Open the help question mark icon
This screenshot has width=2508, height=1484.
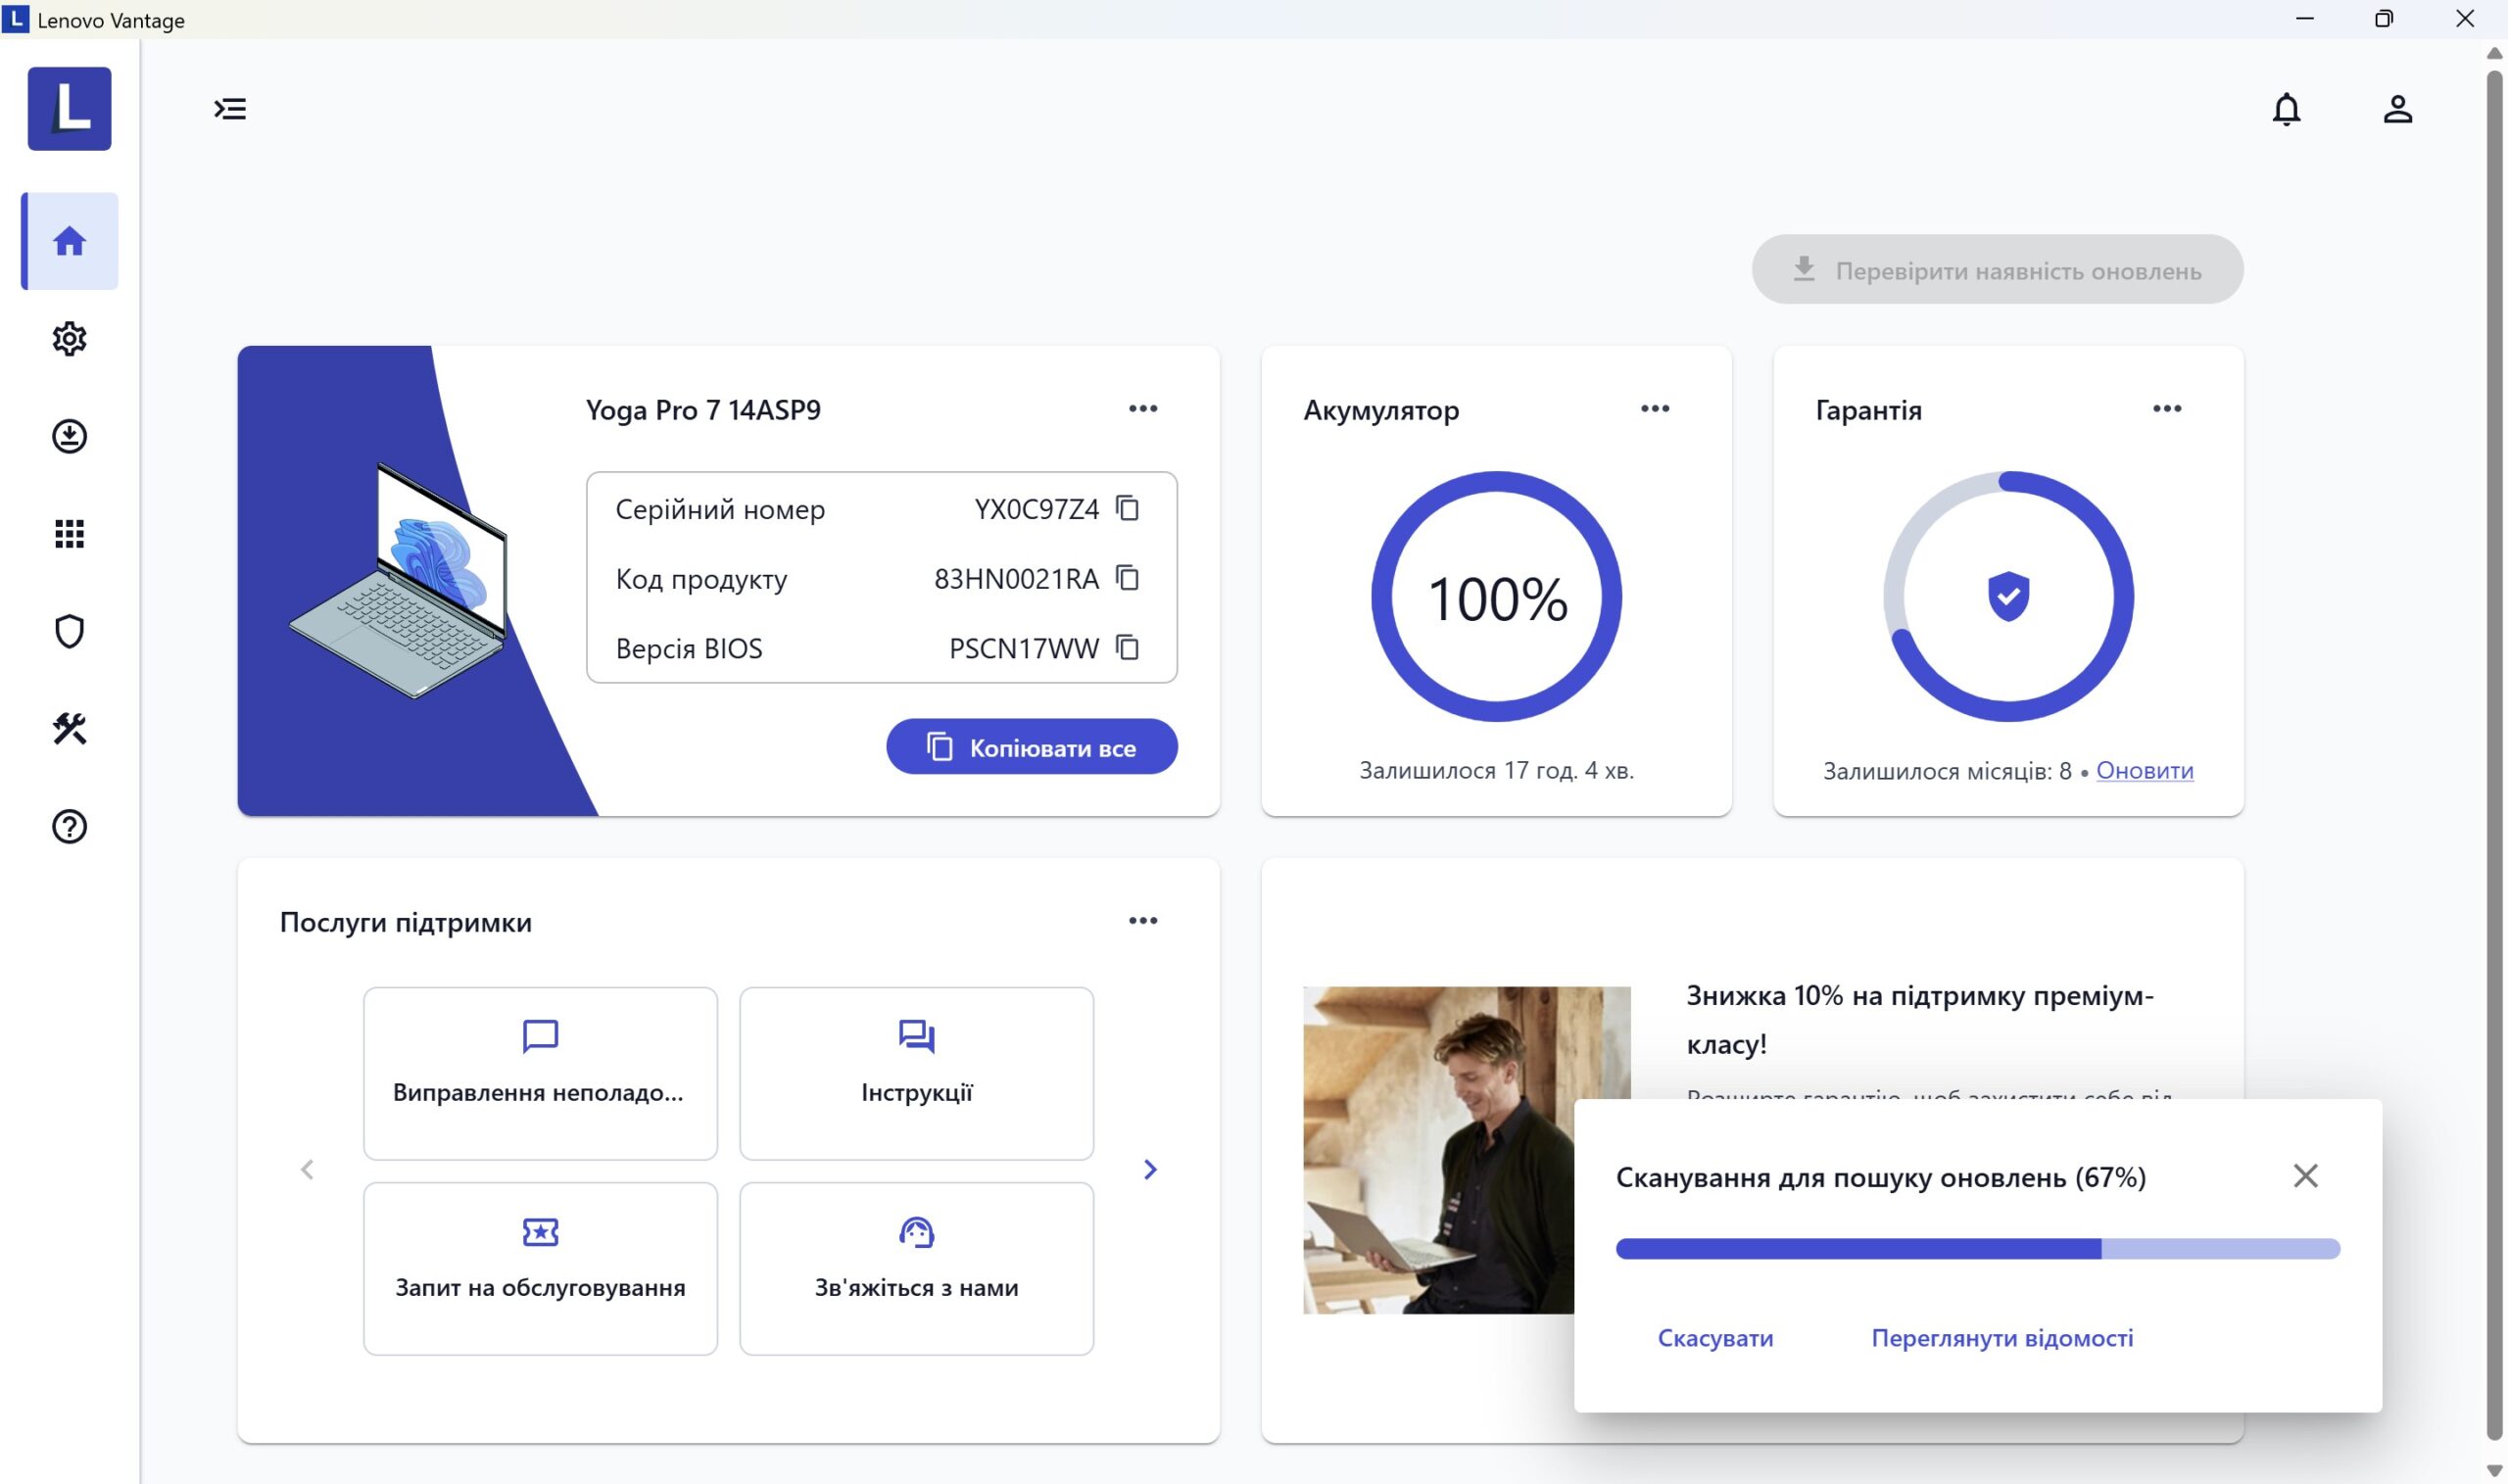[x=69, y=826]
